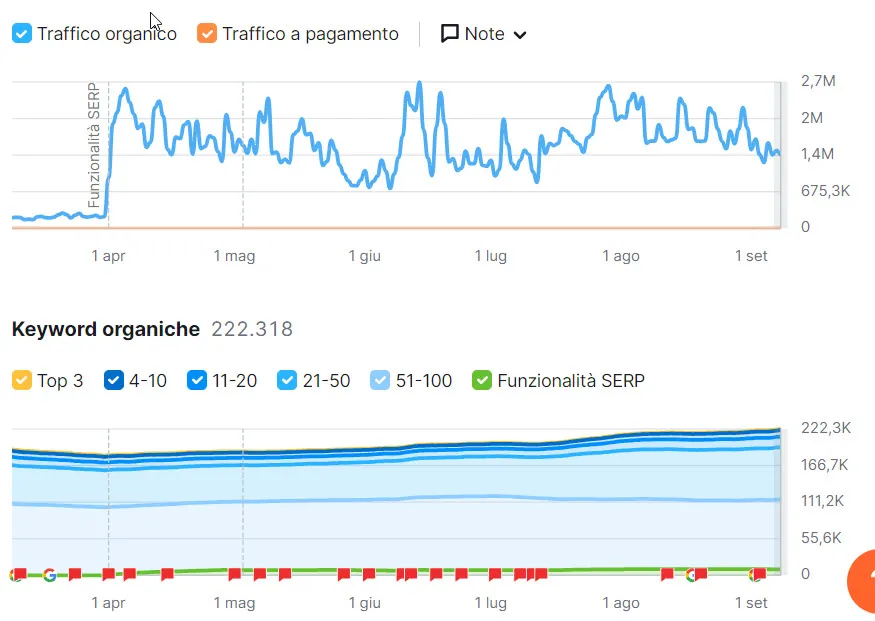Toggle the green Funzionalità SERP checkbox

[482, 381]
